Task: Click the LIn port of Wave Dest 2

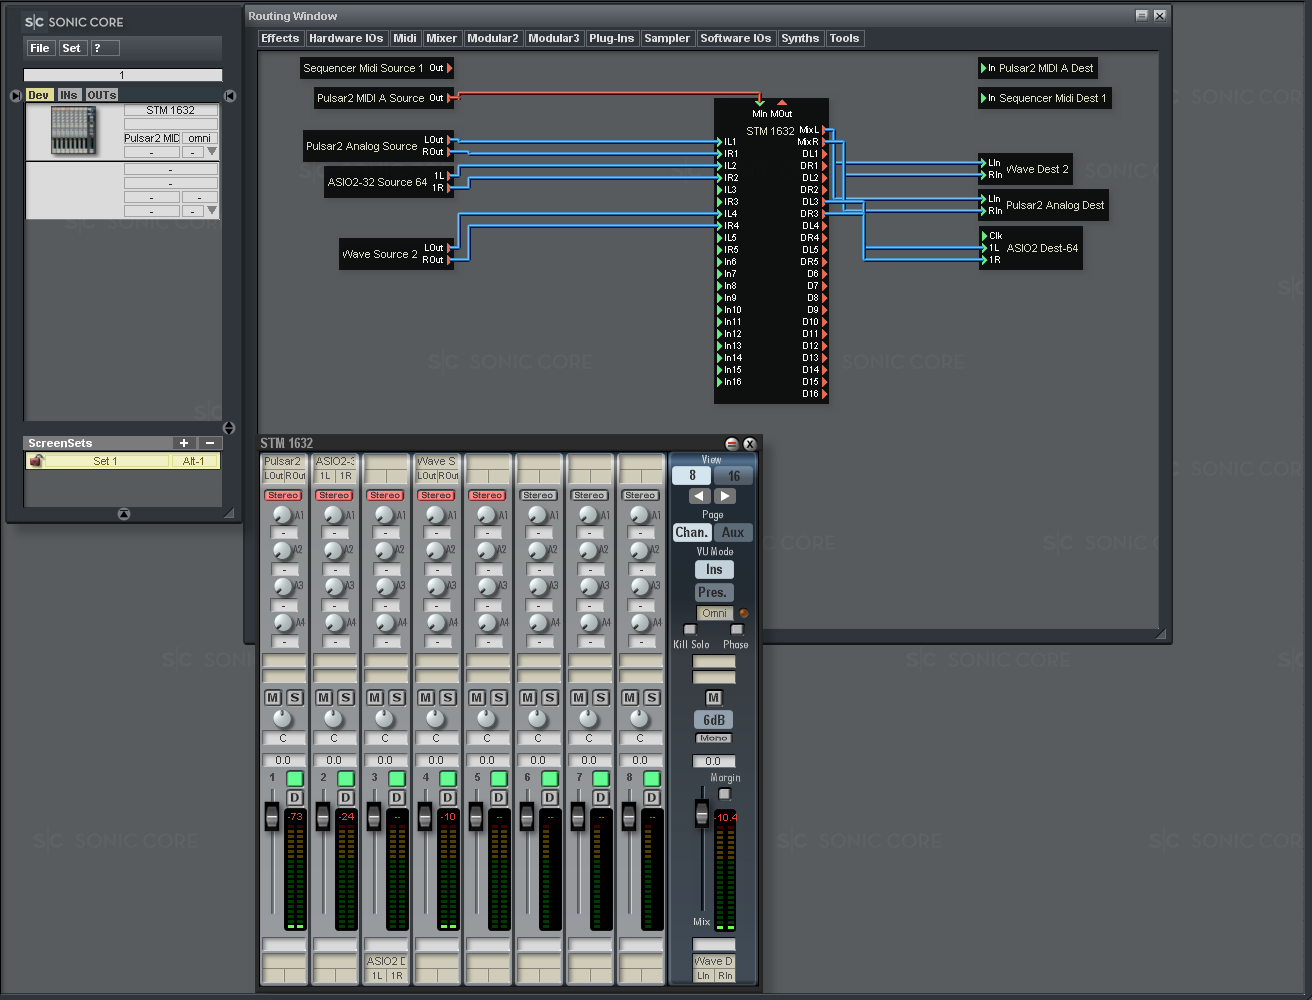Action: [x=984, y=163]
